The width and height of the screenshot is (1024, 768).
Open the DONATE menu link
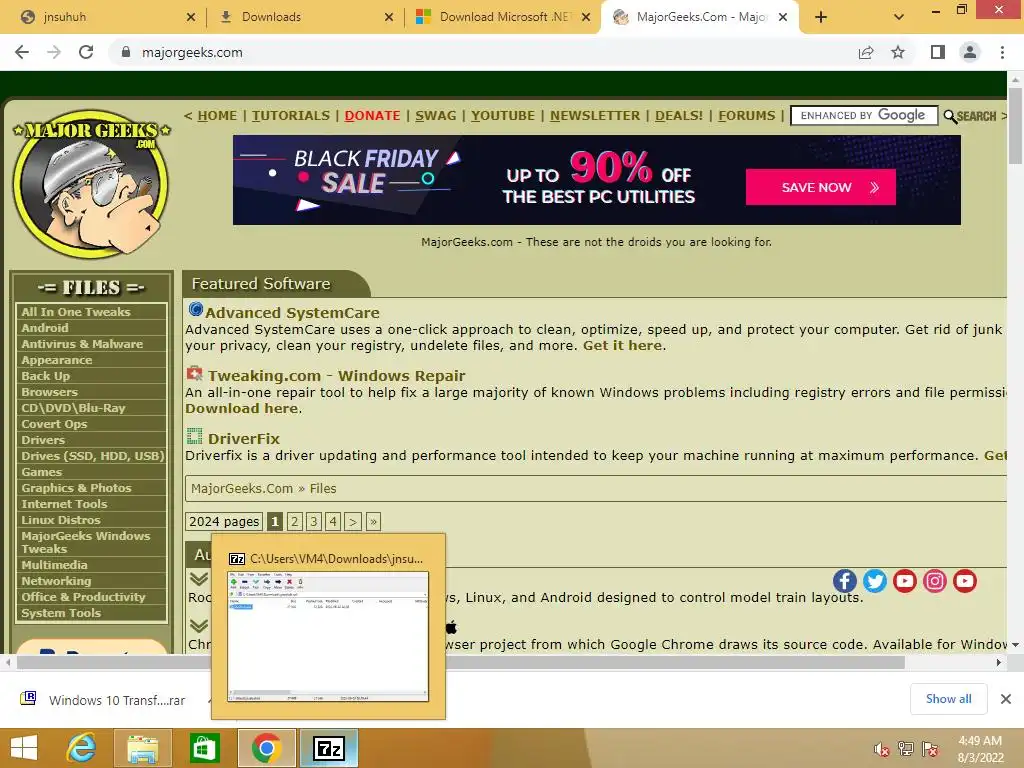coord(372,116)
